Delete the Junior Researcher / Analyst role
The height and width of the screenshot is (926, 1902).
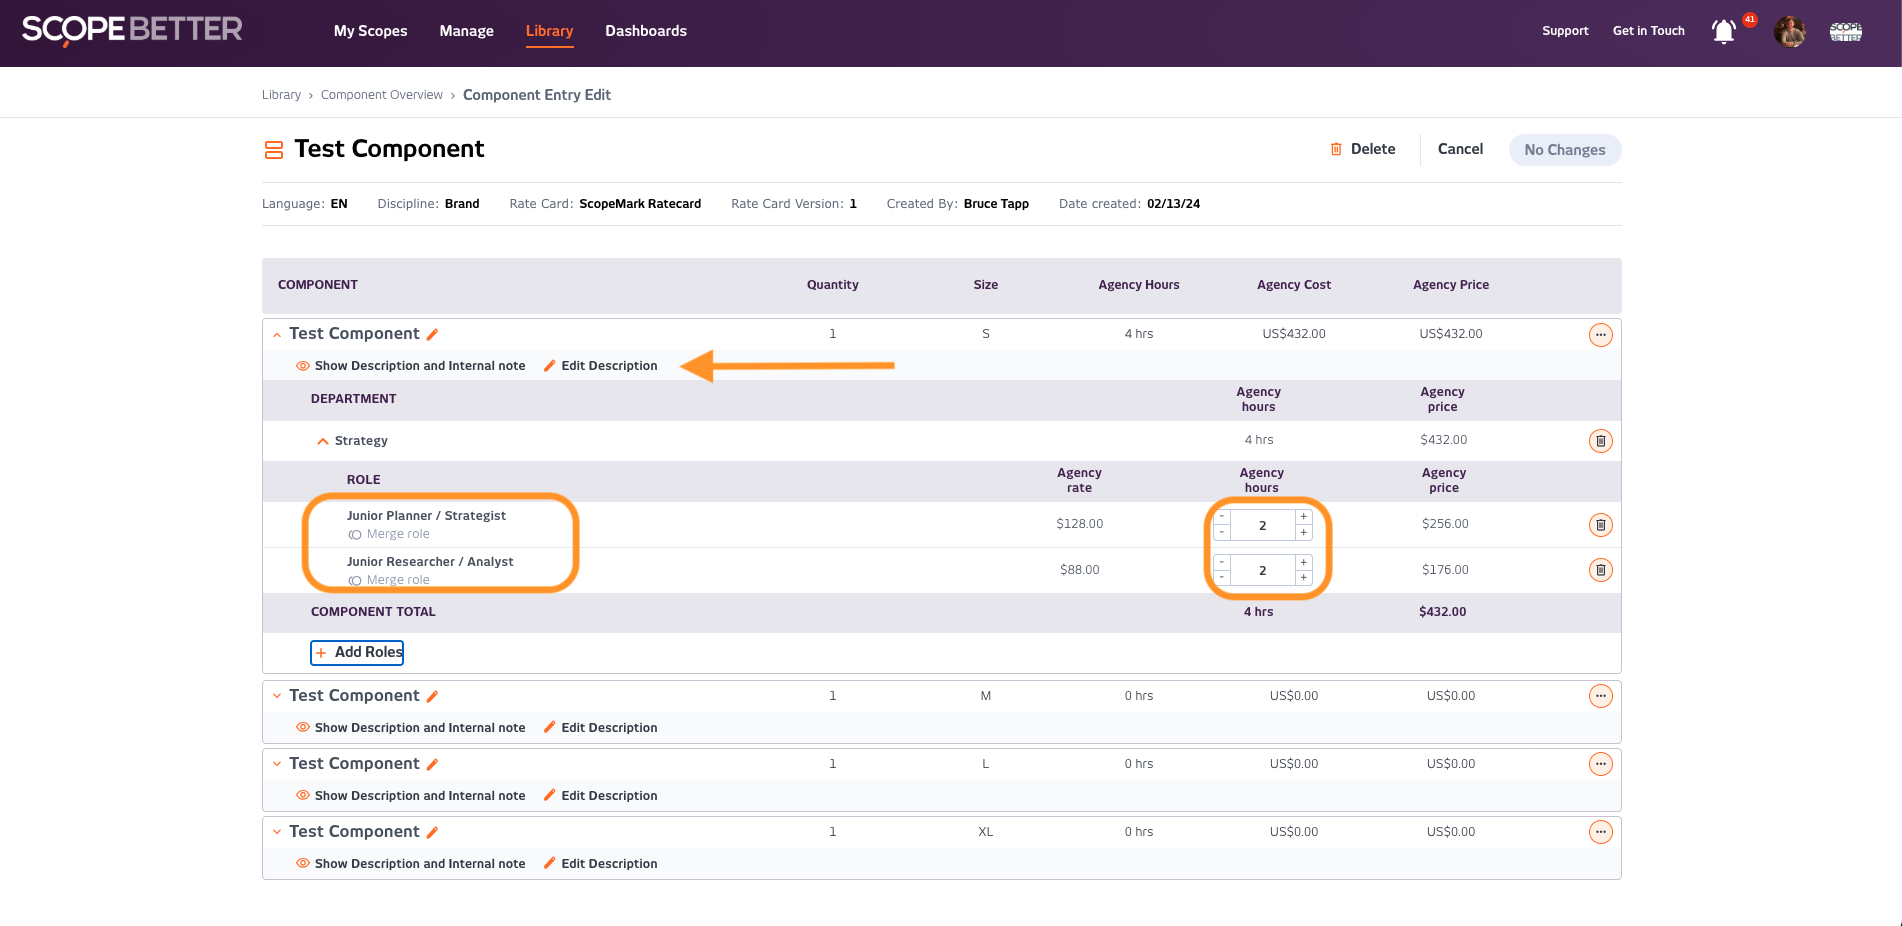pyautogui.click(x=1600, y=570)
